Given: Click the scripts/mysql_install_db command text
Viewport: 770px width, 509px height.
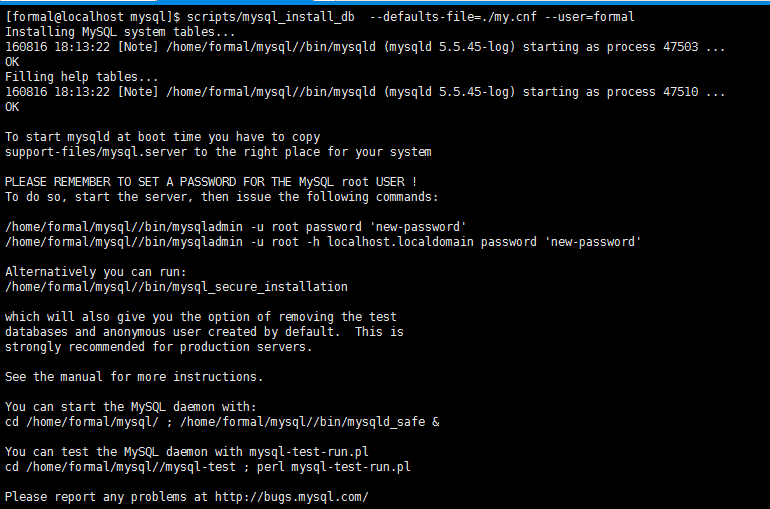Looking at the screenshot, I should pyautogui.click(x=271, y=17).
